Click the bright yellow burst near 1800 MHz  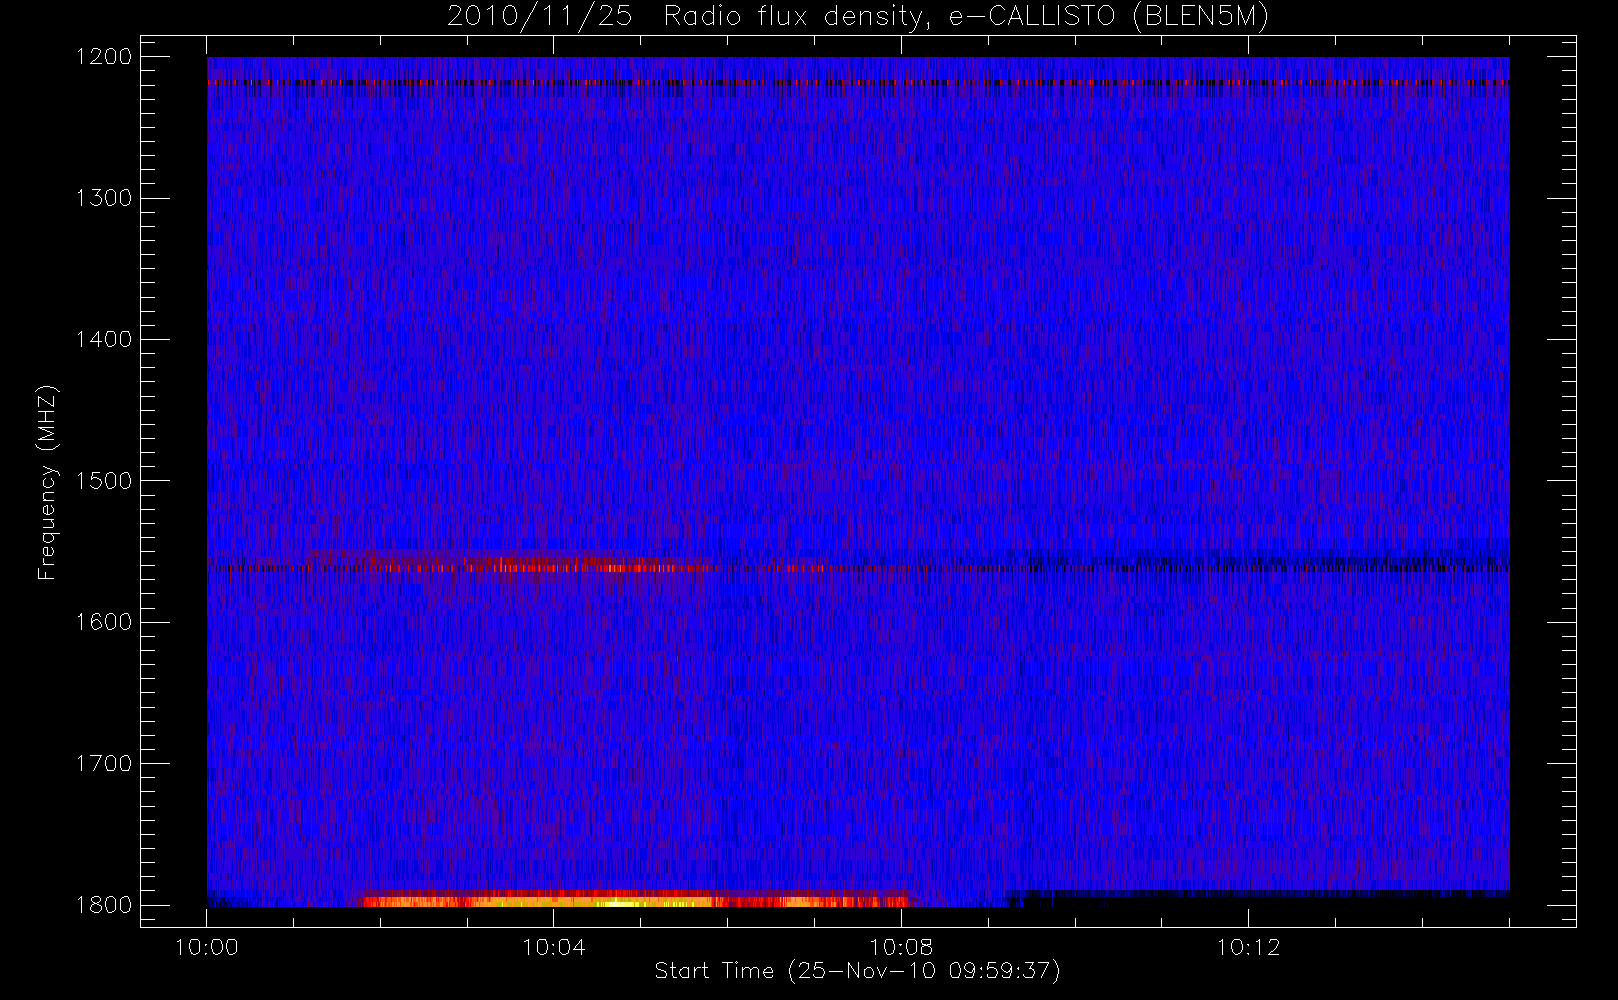coord(636,900)
